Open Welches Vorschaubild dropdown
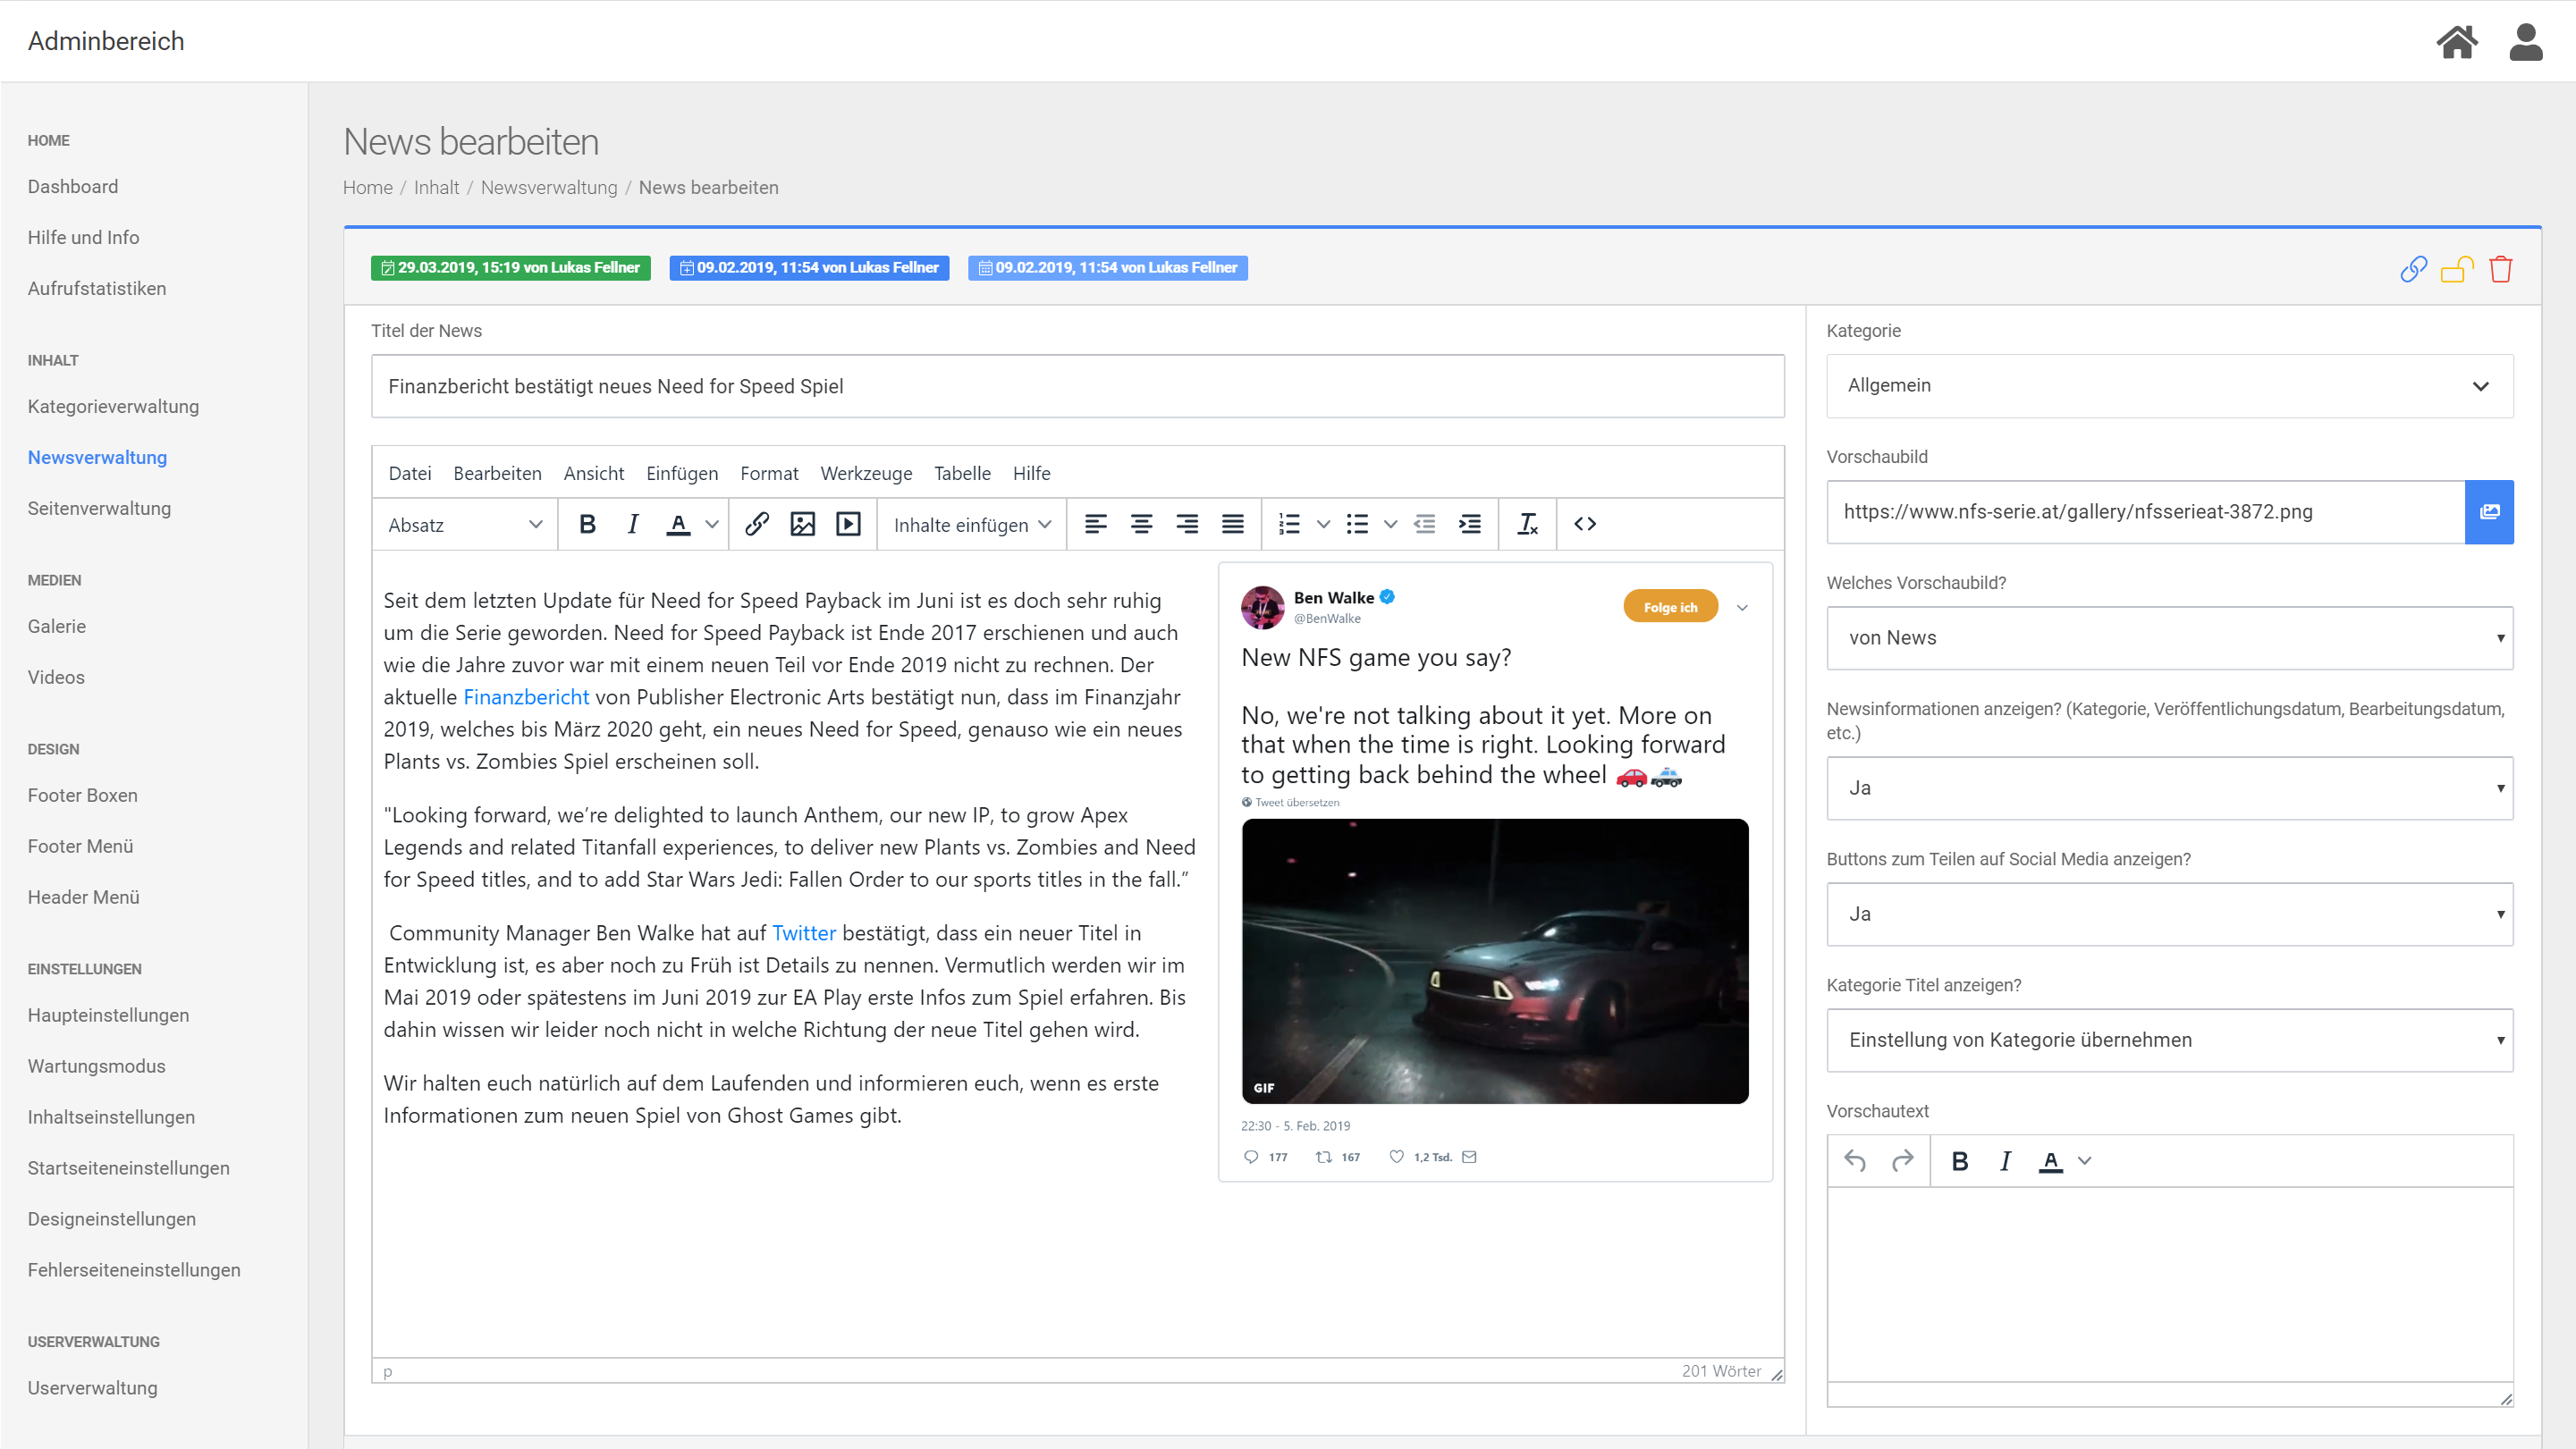 [x=2170, y=638]
